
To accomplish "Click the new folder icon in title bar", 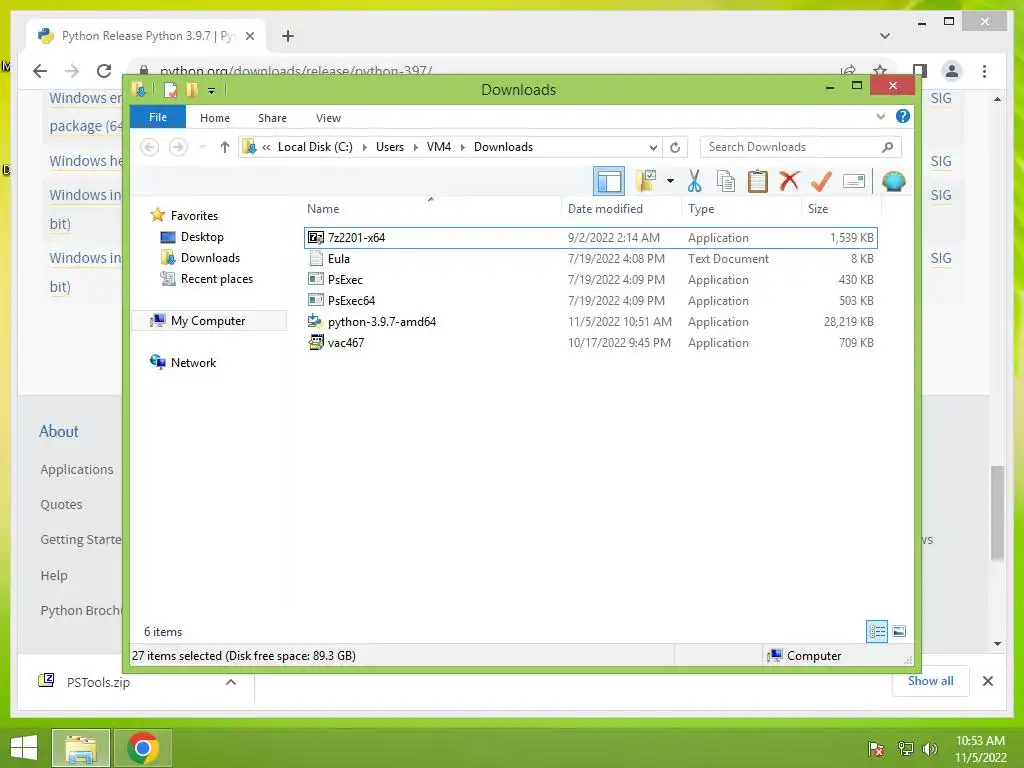I will click(x=191, y=89).
